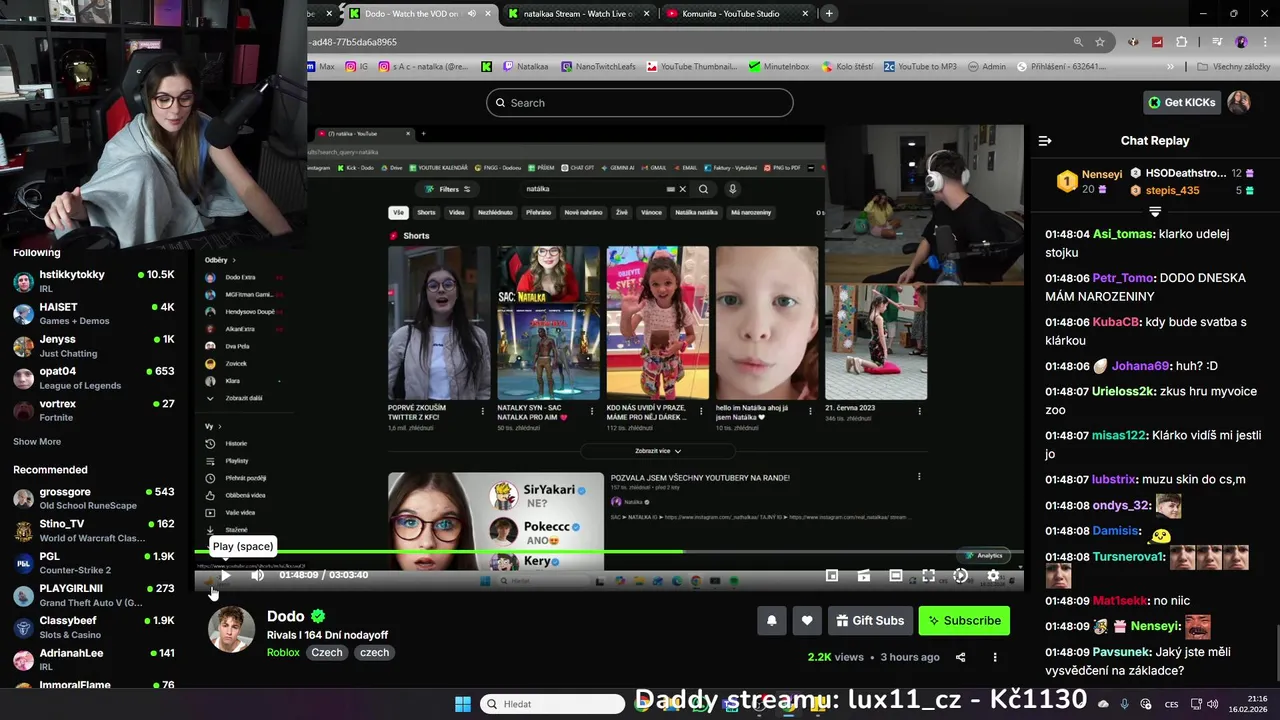The width and height of the screenshot is (1280, 720).
Task: Bookmark this page with the star
Action: coord(1100,42)
